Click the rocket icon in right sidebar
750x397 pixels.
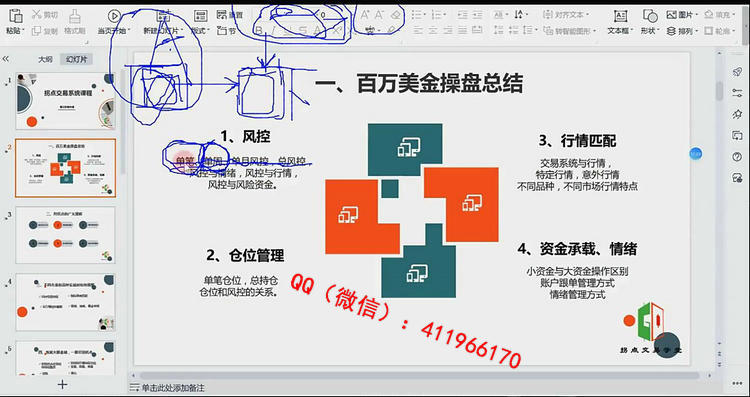[x=737, y=72]
